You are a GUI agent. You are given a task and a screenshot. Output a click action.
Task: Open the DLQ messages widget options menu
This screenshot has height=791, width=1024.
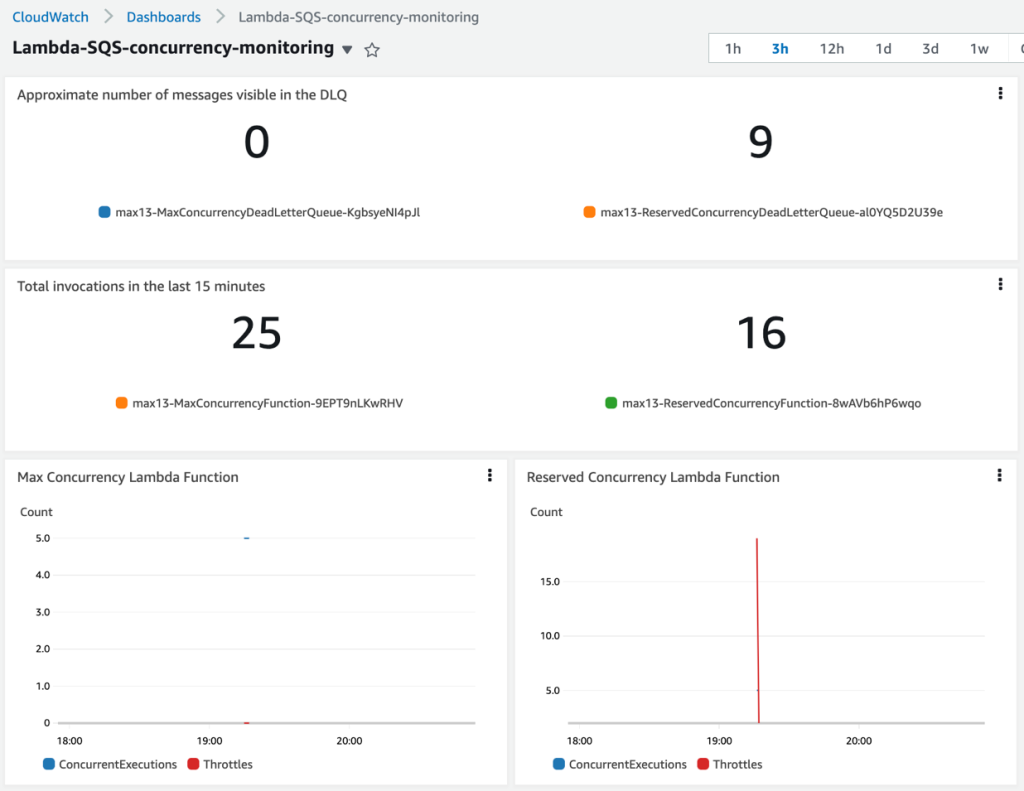[1001, 92]
